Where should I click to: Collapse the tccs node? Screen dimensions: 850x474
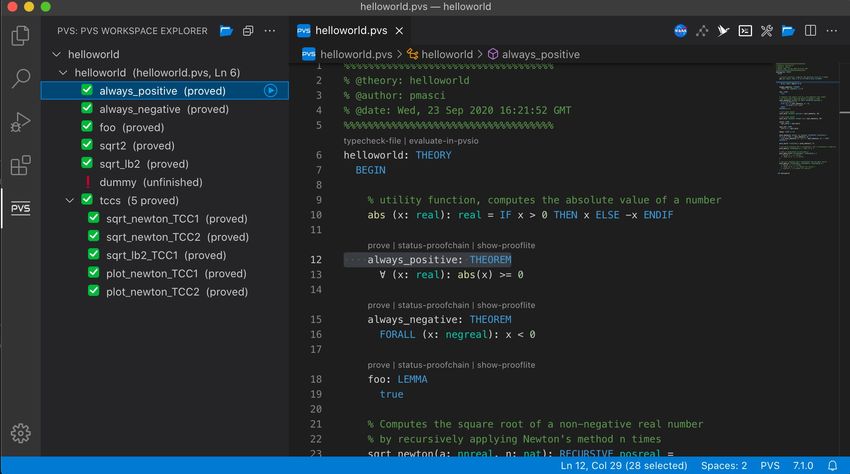[x=69, y=201]
